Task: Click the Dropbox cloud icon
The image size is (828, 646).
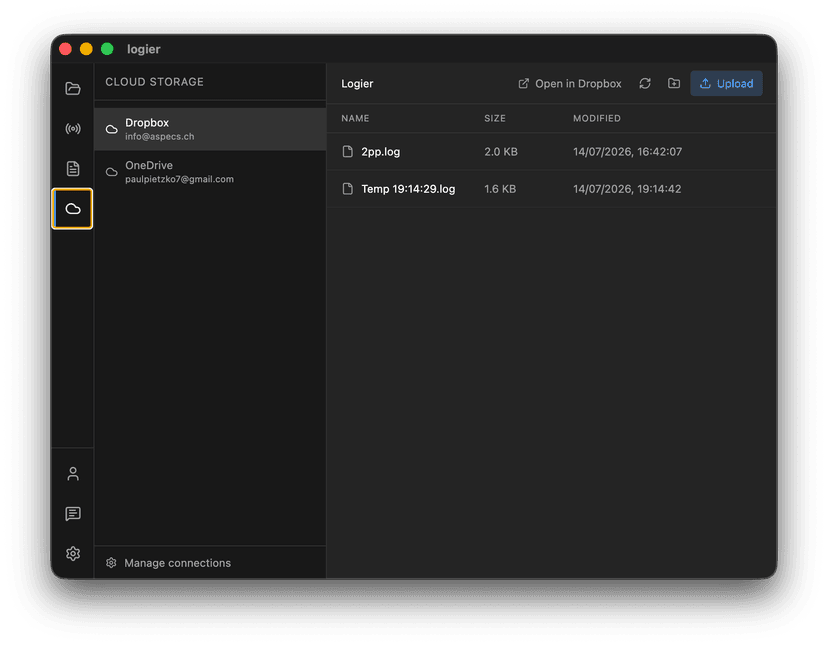Action: point(111,129)
